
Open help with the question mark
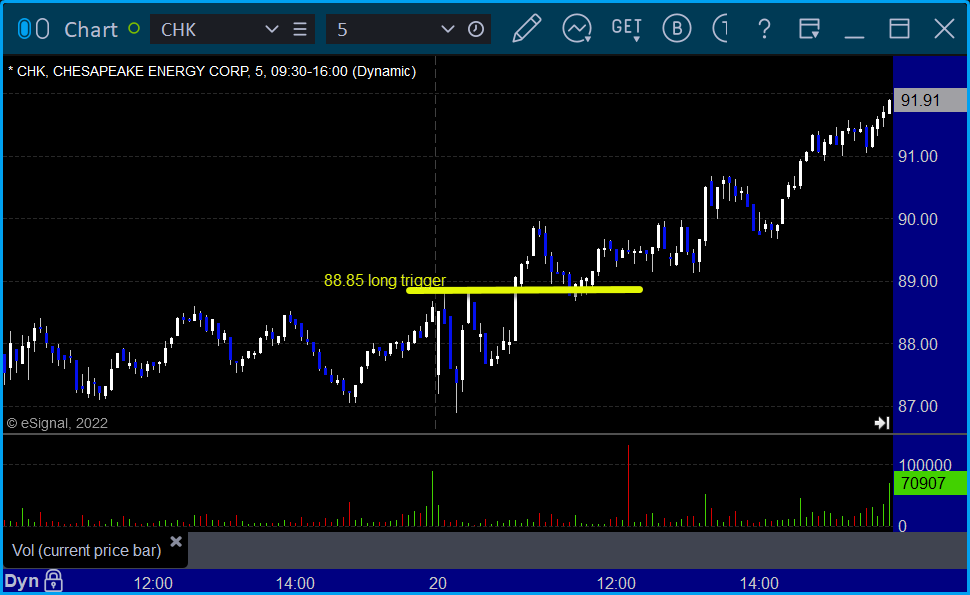point(765,28)
